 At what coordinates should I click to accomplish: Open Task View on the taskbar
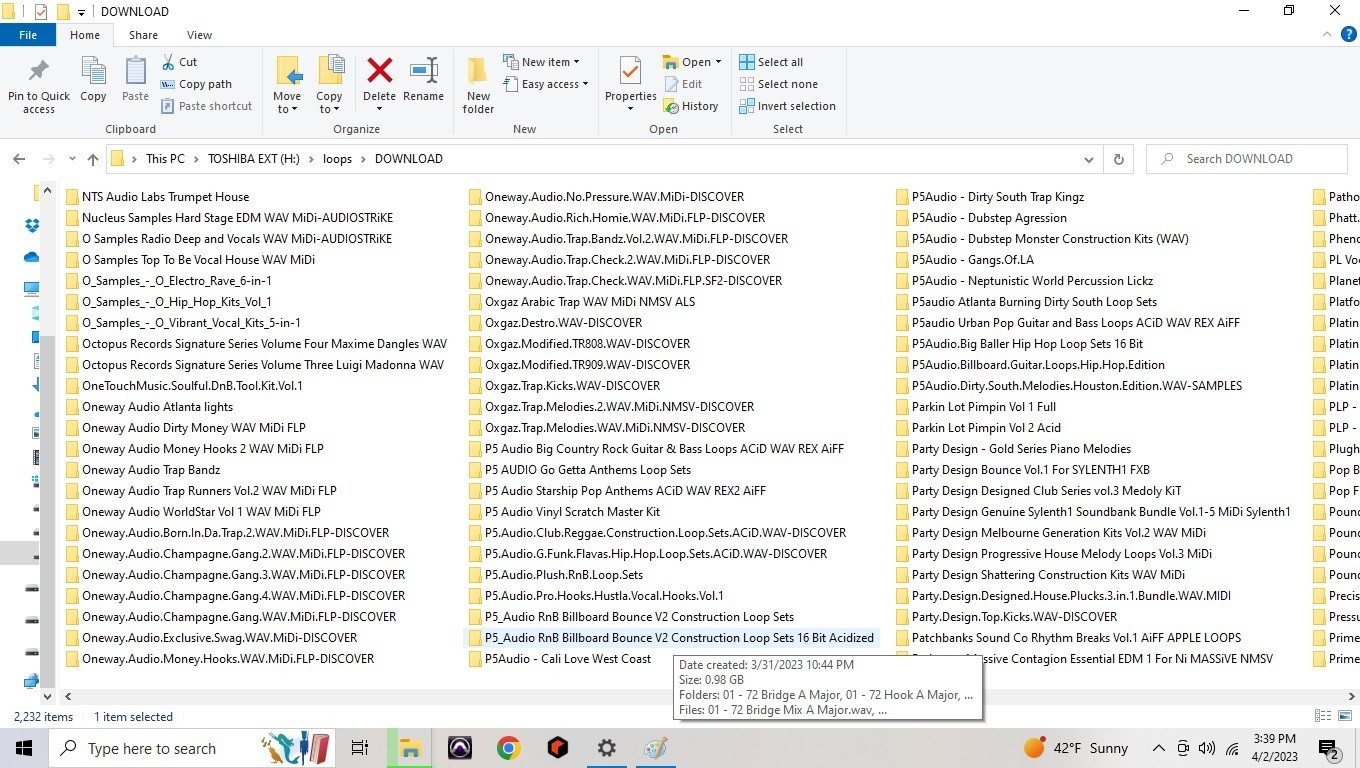tap(360, 748)
